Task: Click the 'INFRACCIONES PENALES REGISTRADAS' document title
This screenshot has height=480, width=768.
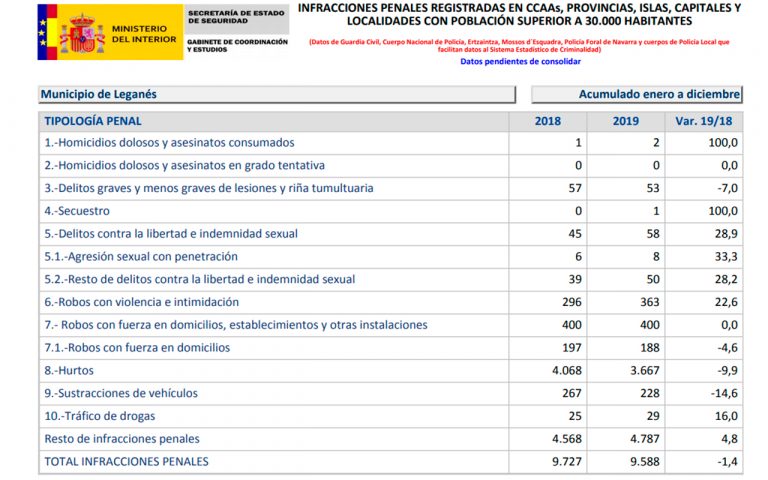Action: pyautogui.click(x=519, y=15)
